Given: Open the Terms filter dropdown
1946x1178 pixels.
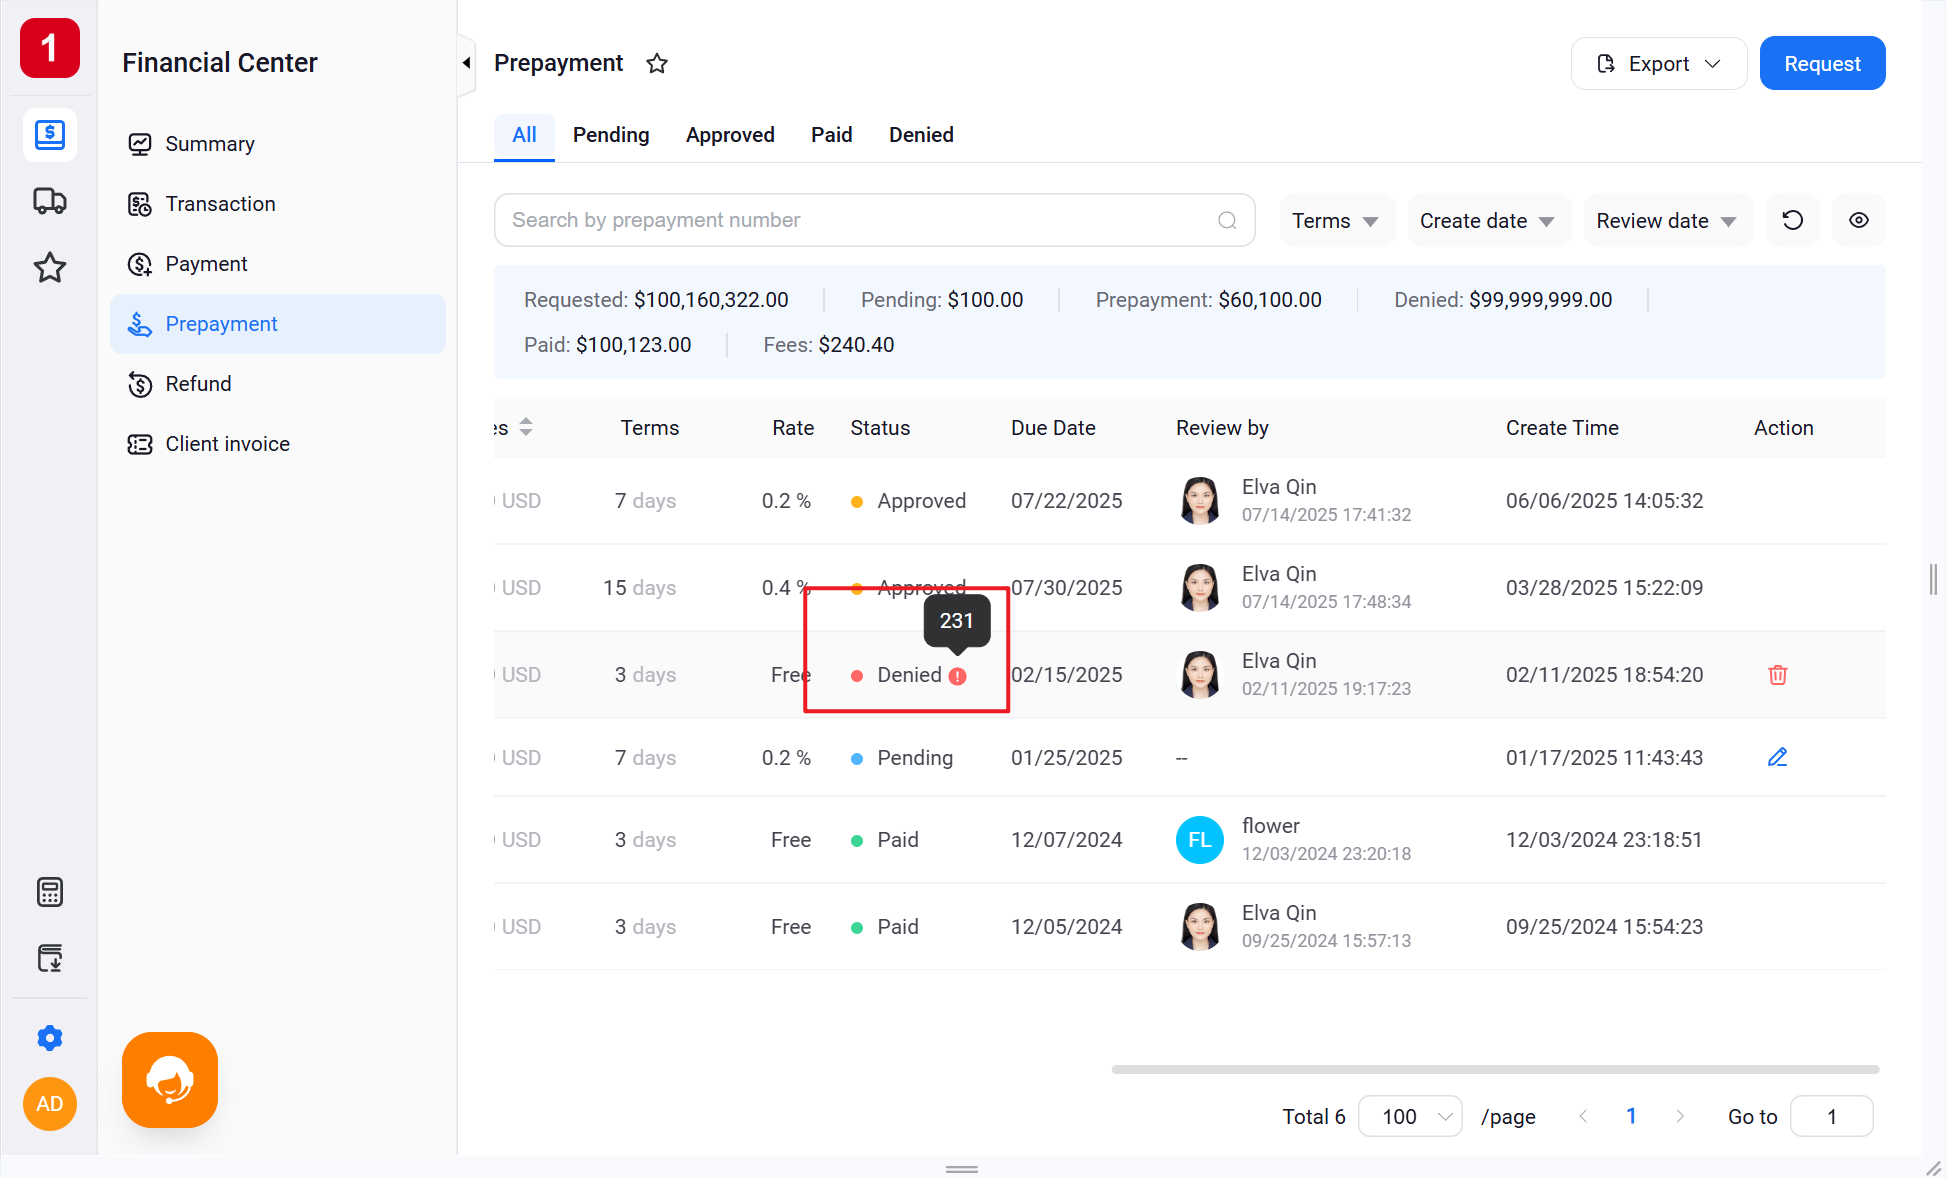Looking at the screenshot, I should tap(1336, 220).
